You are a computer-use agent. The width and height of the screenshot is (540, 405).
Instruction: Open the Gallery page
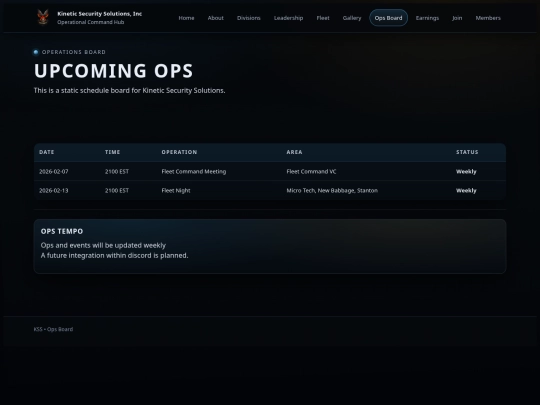(x=352, y=18)
